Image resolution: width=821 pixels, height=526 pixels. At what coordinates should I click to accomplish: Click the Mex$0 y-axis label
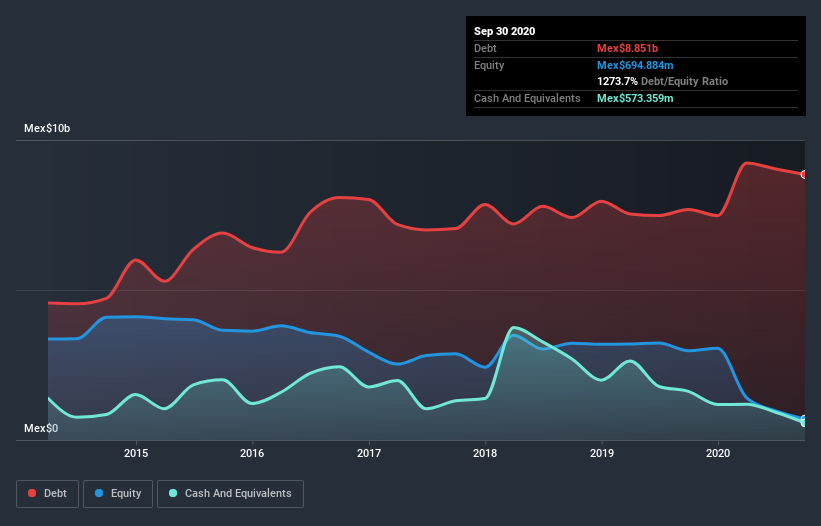click(41, 428)
